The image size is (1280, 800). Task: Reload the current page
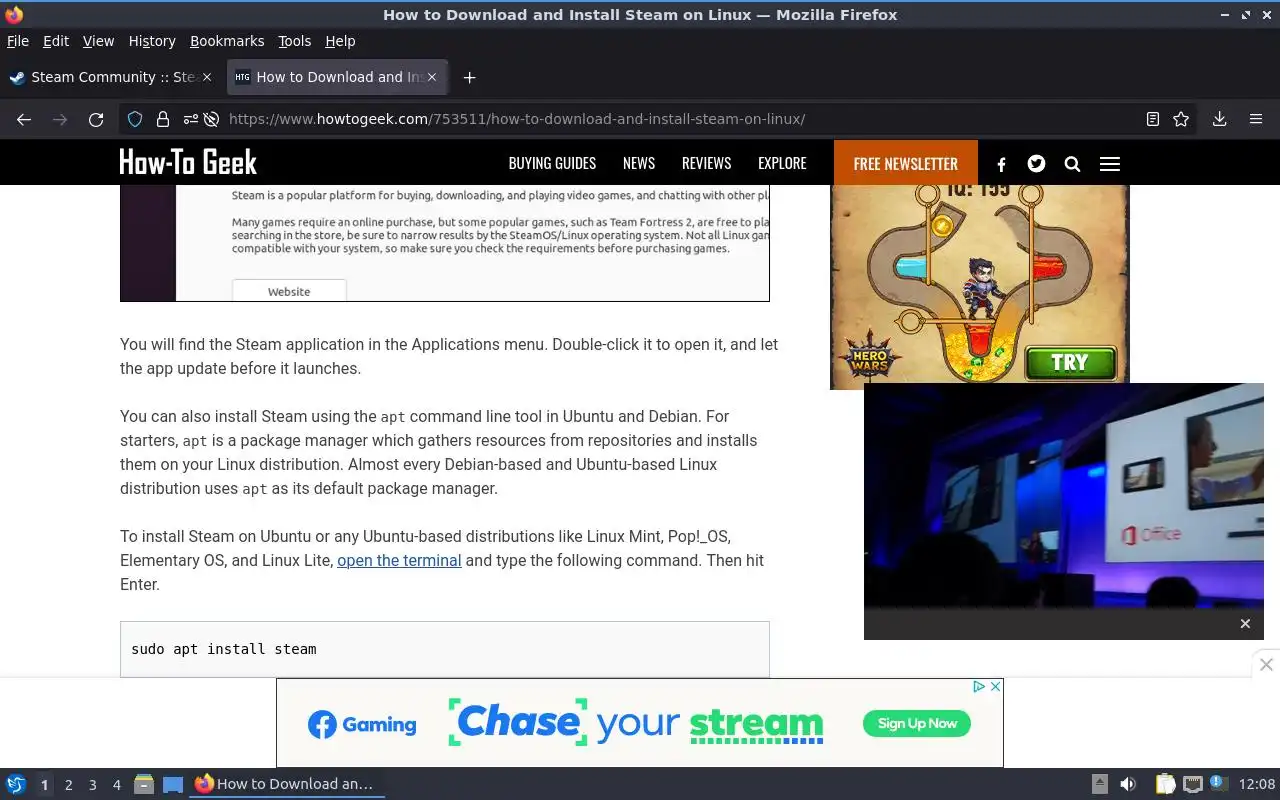96,119
